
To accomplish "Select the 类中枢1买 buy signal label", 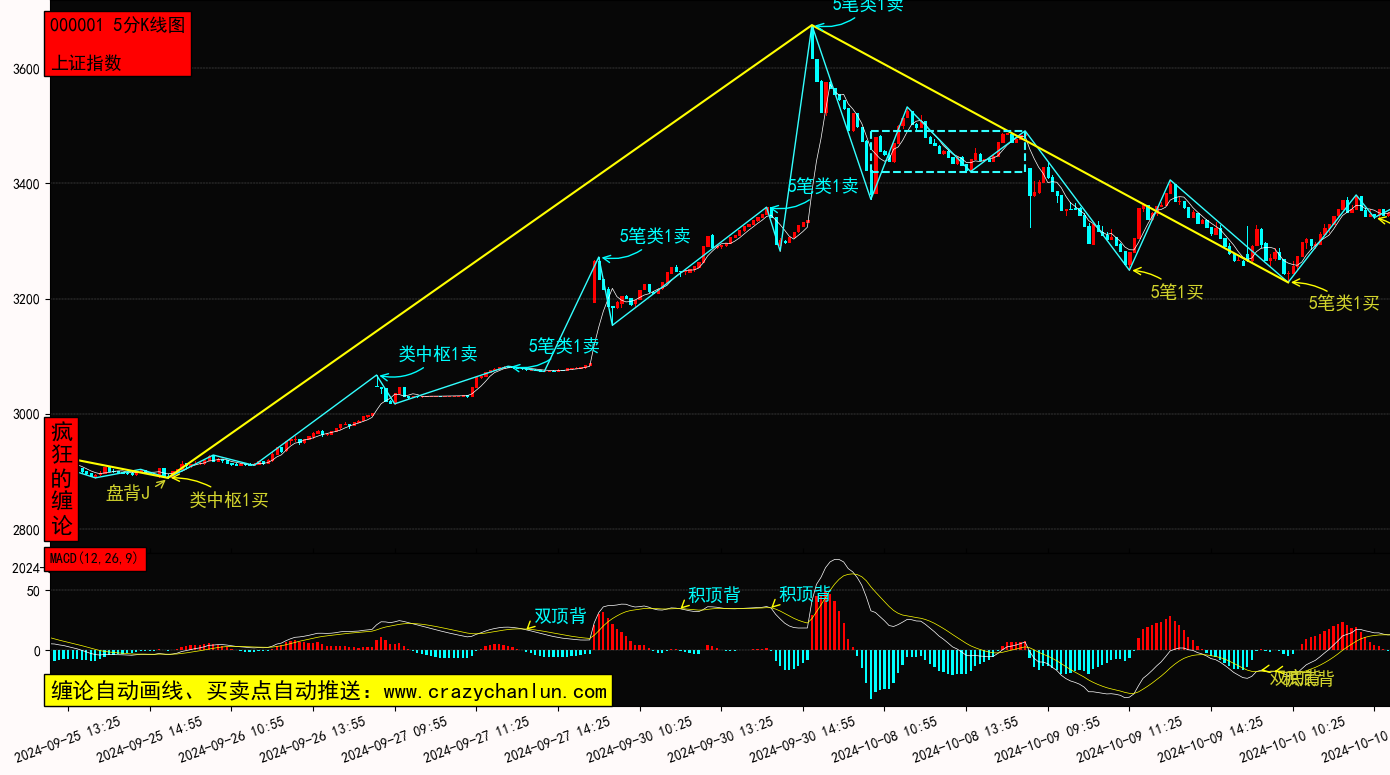I will tap(229, 500).
